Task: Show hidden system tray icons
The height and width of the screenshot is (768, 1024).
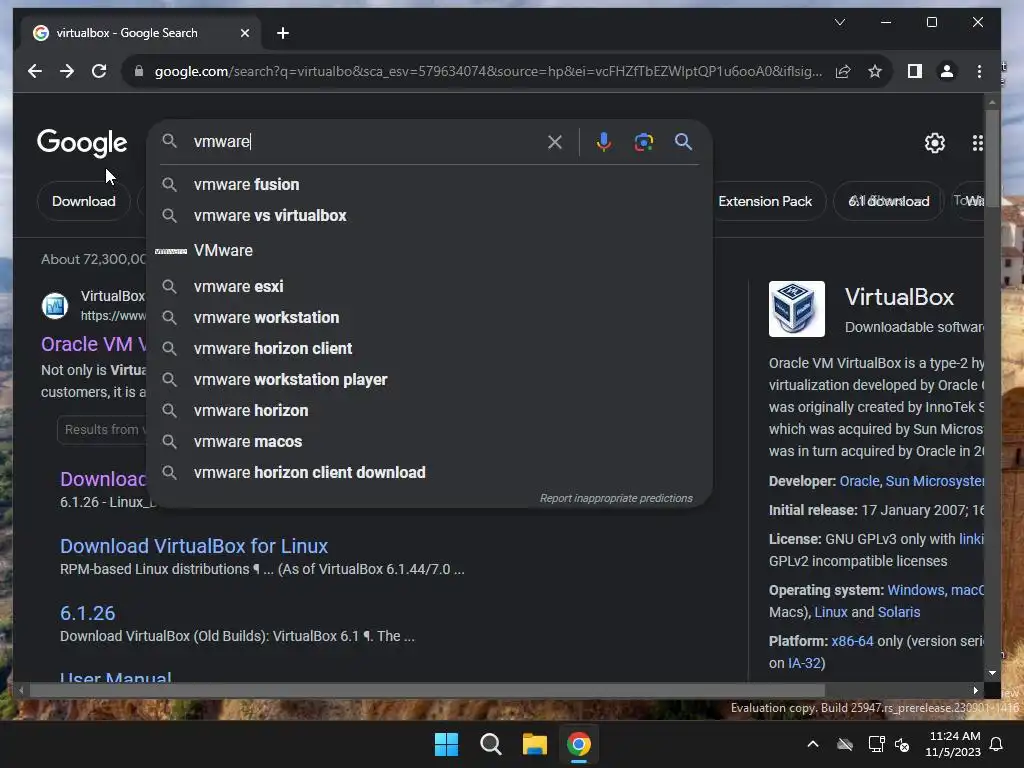Action: click(x=813, y=744)
